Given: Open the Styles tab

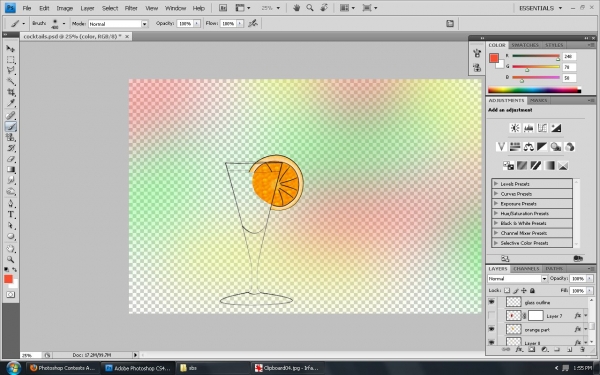Looking at the screenshot, I should tap(554, 45).
